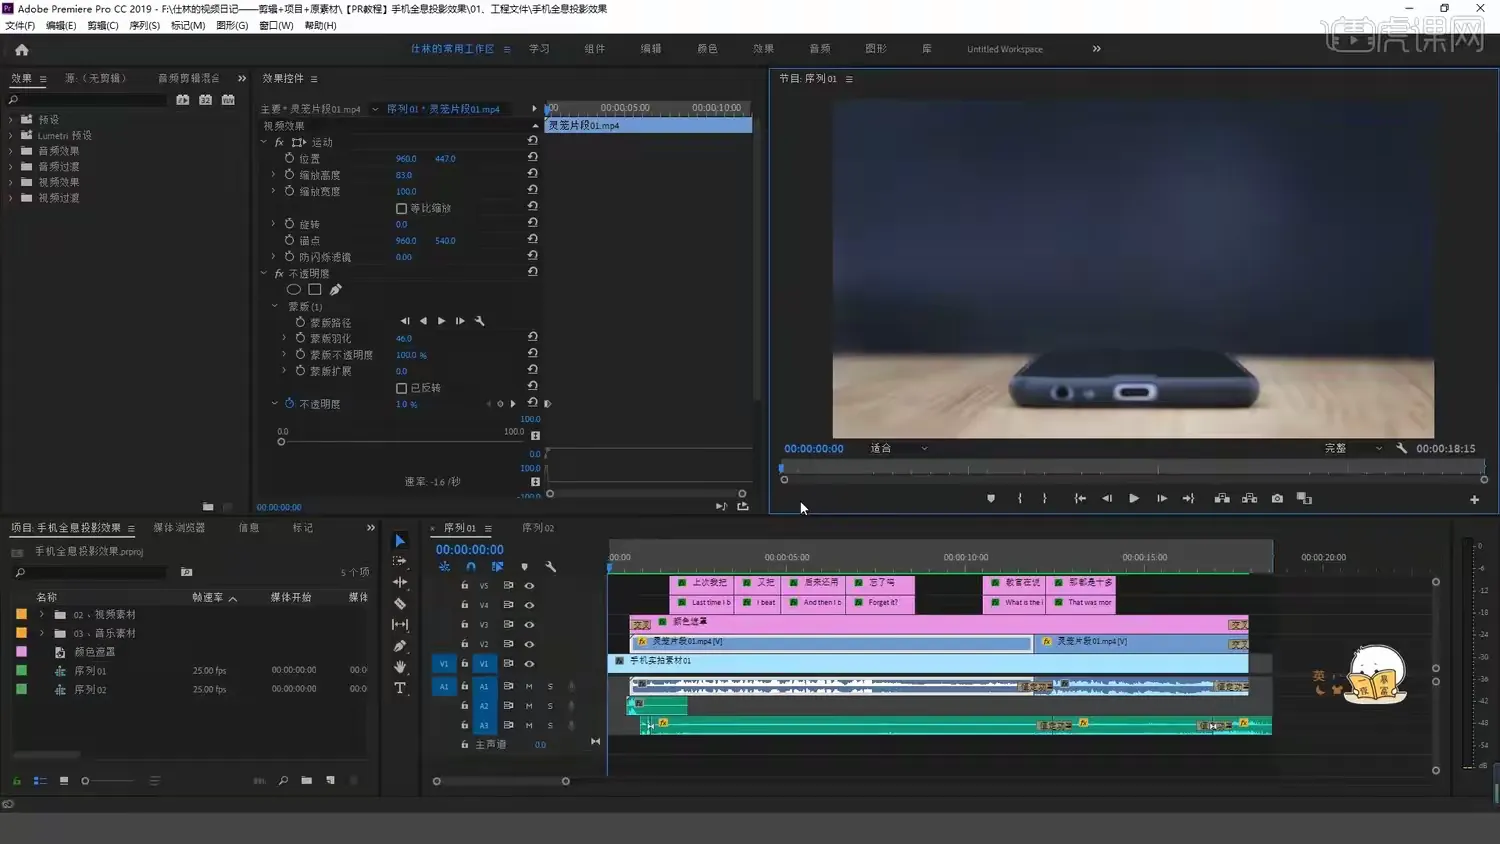This screenshot has height=844, width=1500.
Task: Export frame with camera icon
Action: pos(1277,498)
